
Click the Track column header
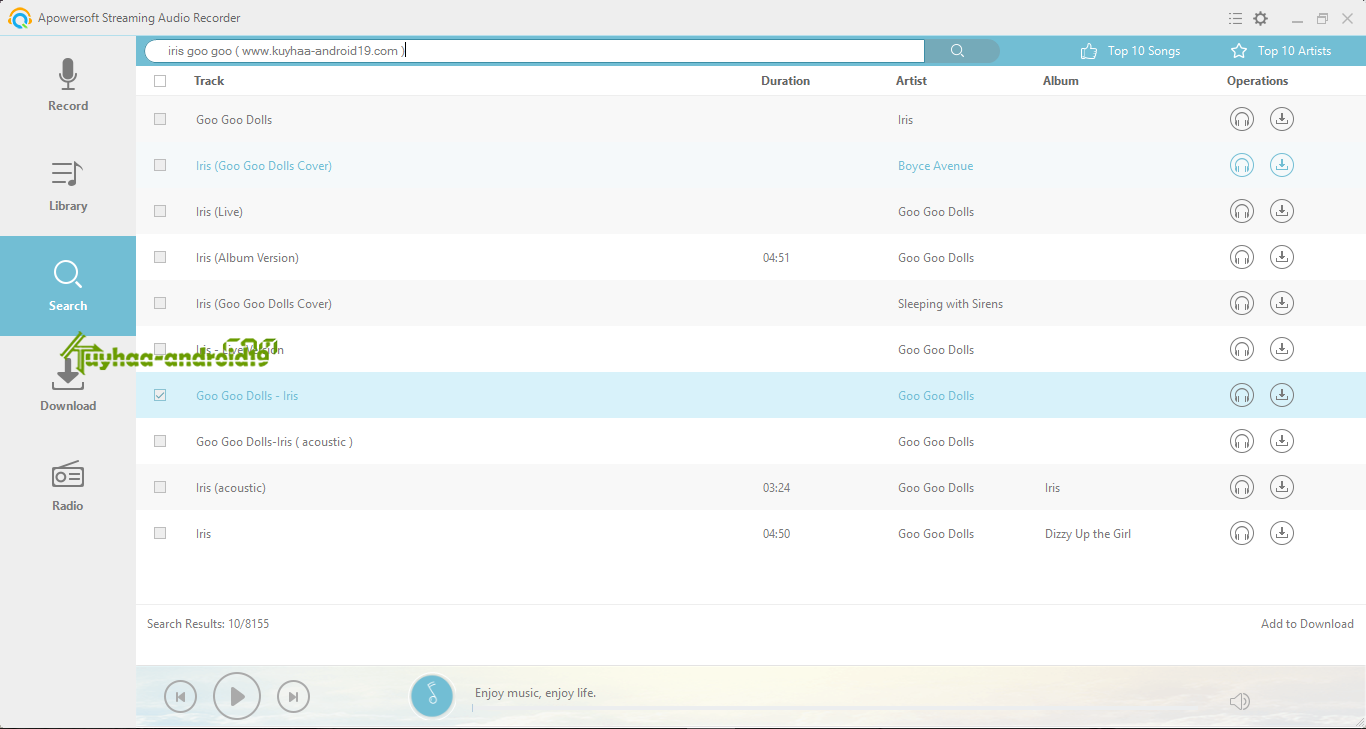tap(209, 81)
